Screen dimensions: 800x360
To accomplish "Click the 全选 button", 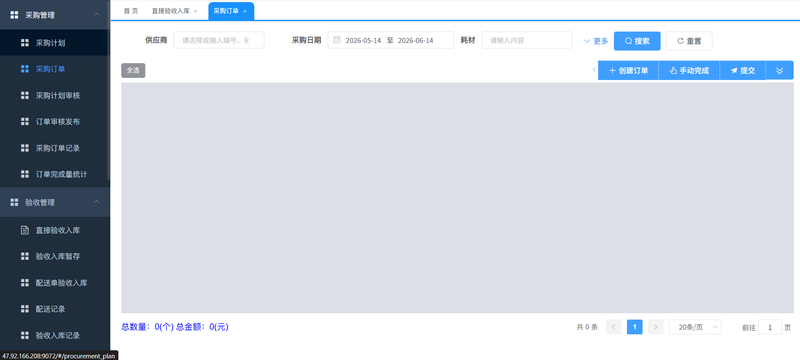I will click(x=133, y=70).
